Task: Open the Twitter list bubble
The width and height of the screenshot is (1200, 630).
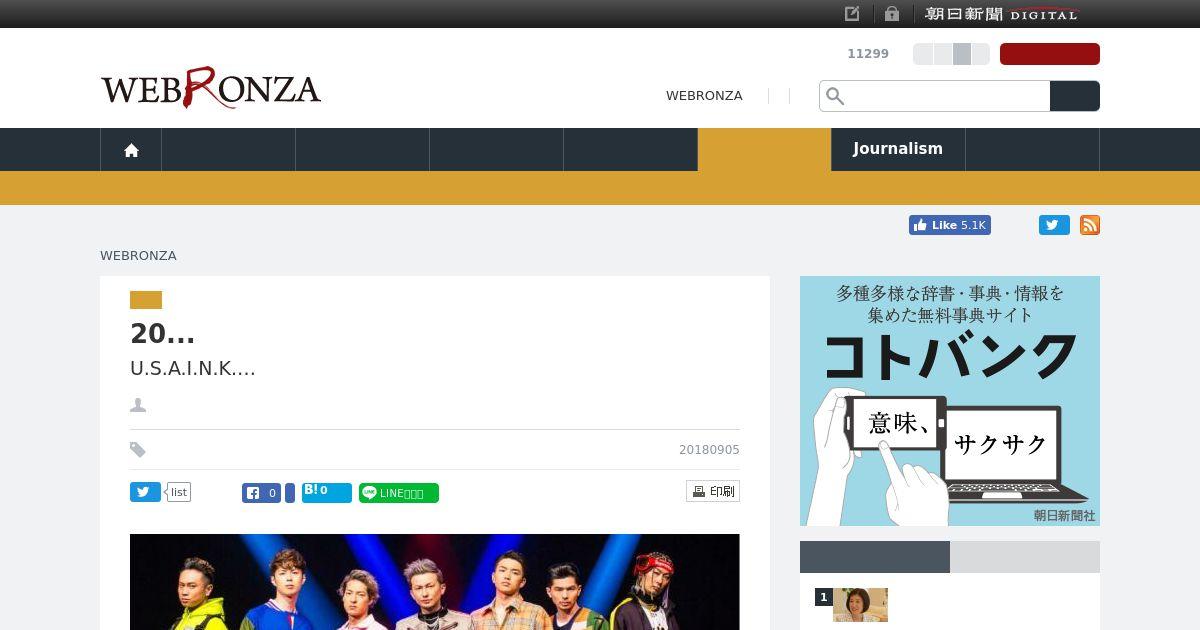Action: [x=178, y=492]
